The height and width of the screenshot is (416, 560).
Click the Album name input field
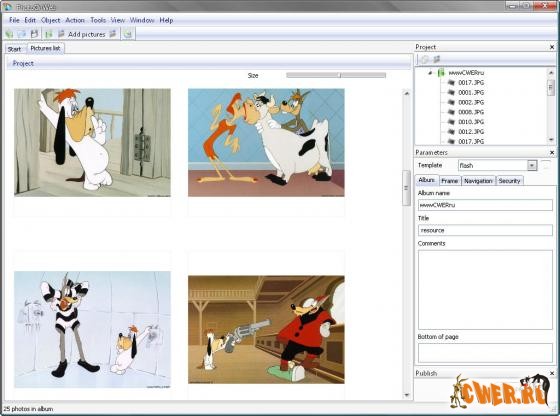tap(485, 205)
